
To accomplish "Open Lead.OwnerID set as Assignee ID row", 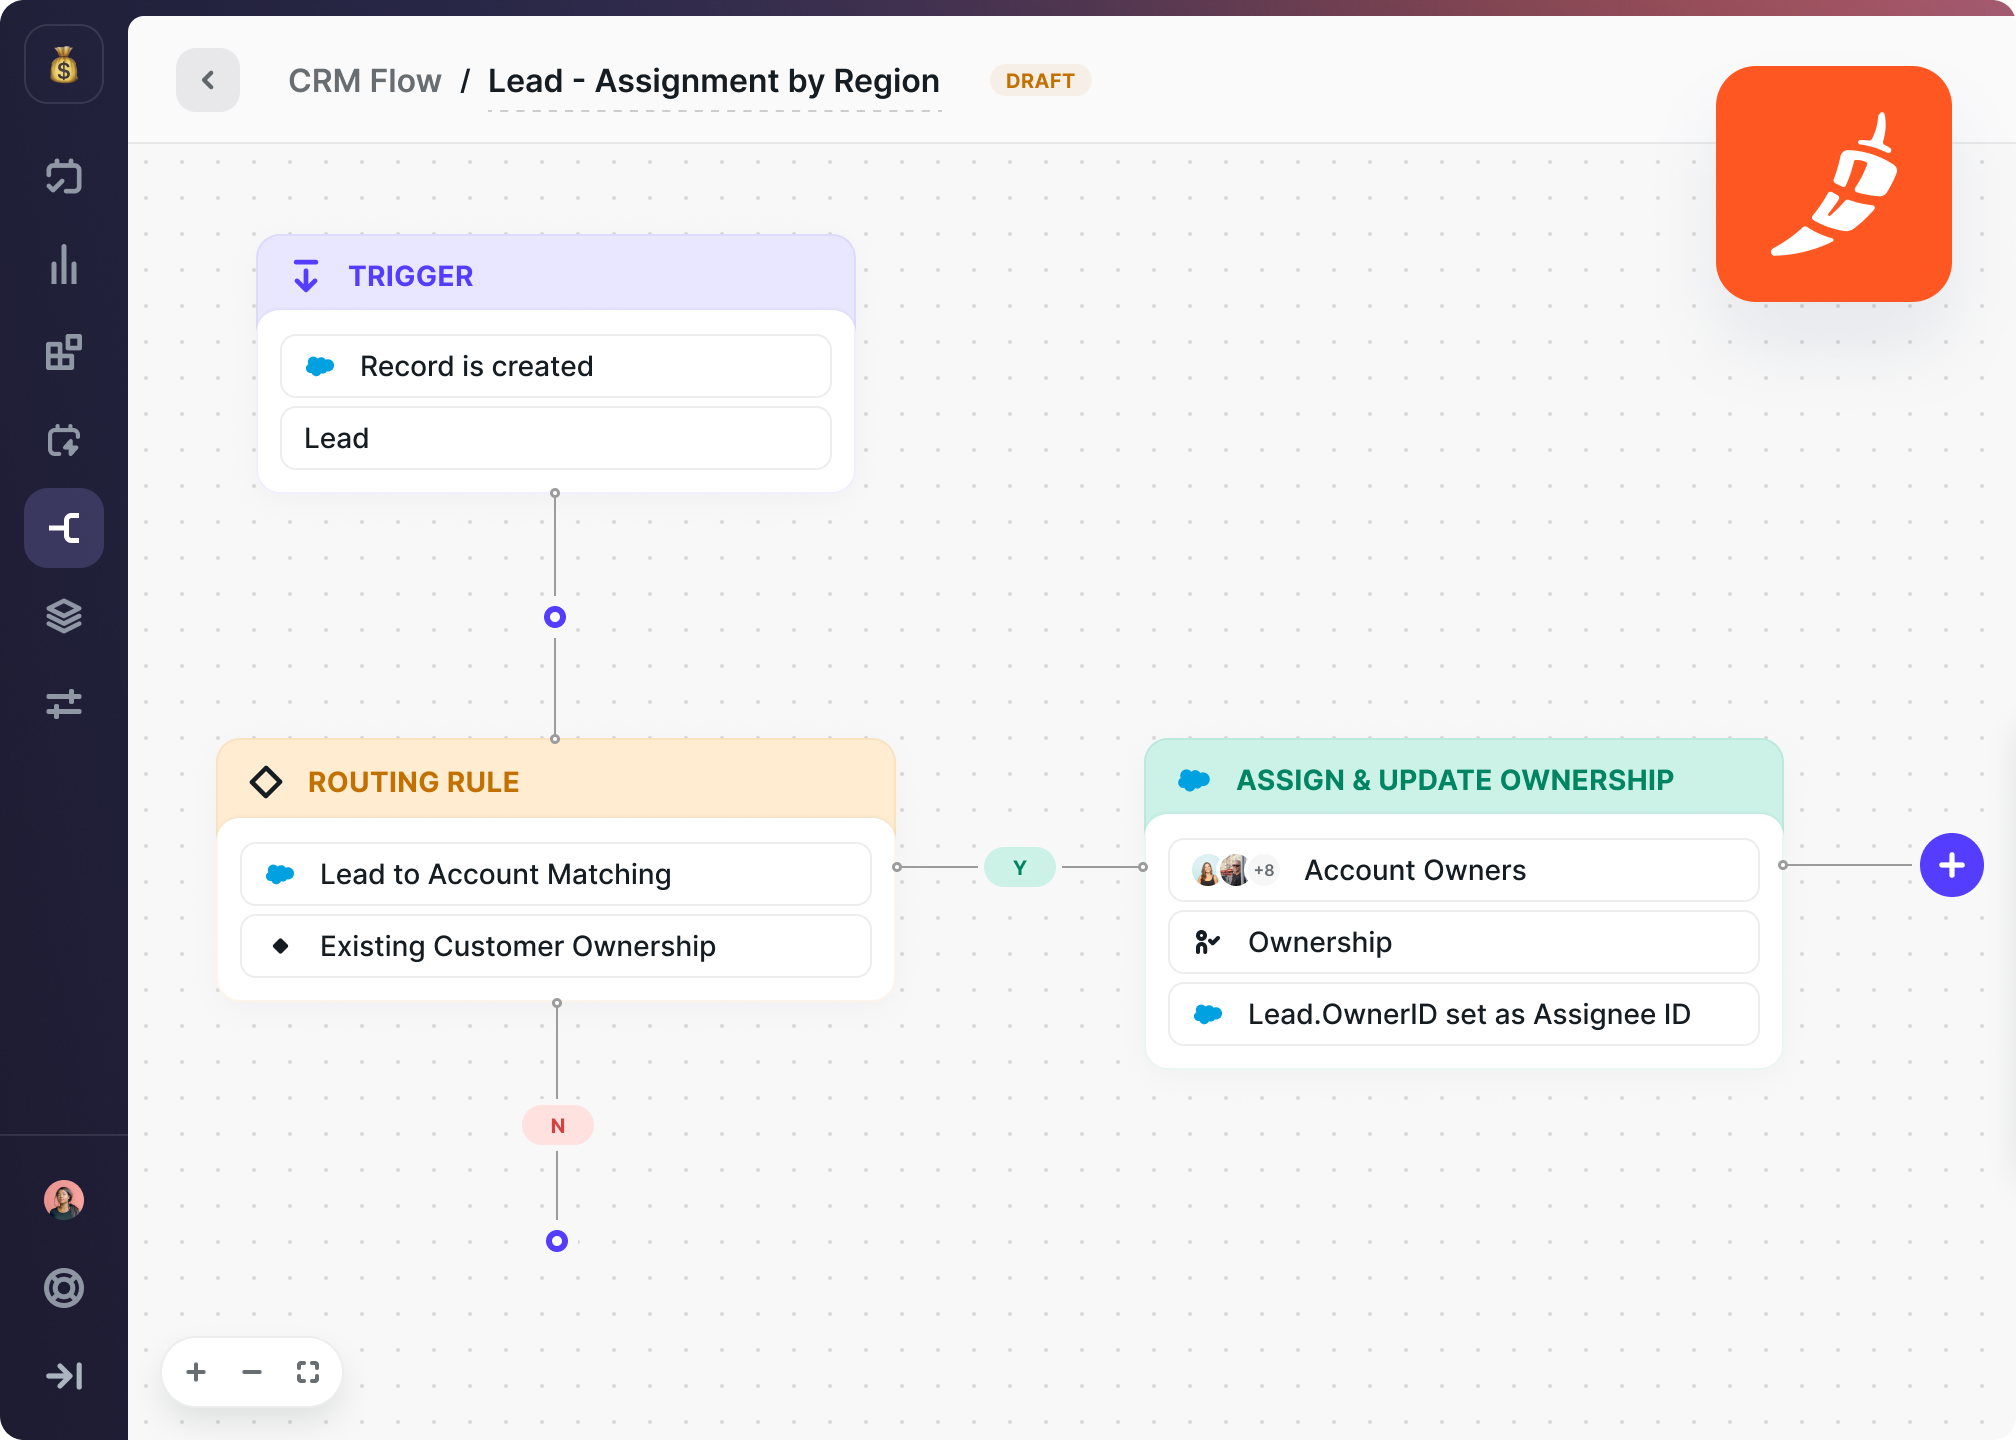I will [x=1464, y=1014].
